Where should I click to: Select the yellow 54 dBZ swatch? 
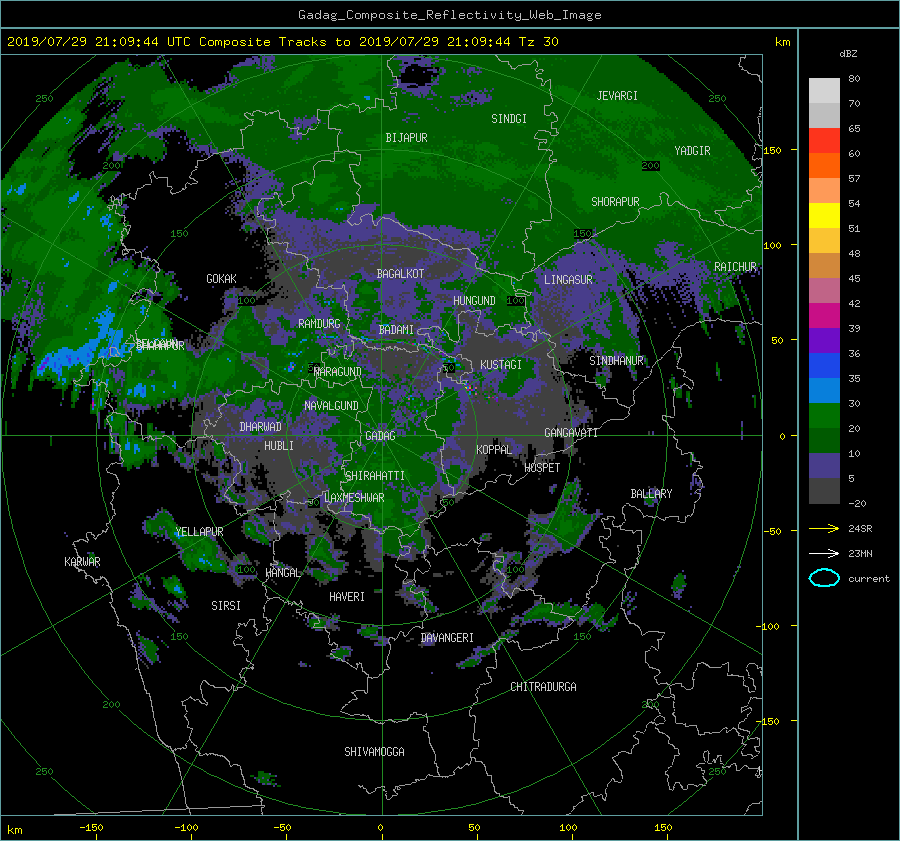(x=824, y=215)
